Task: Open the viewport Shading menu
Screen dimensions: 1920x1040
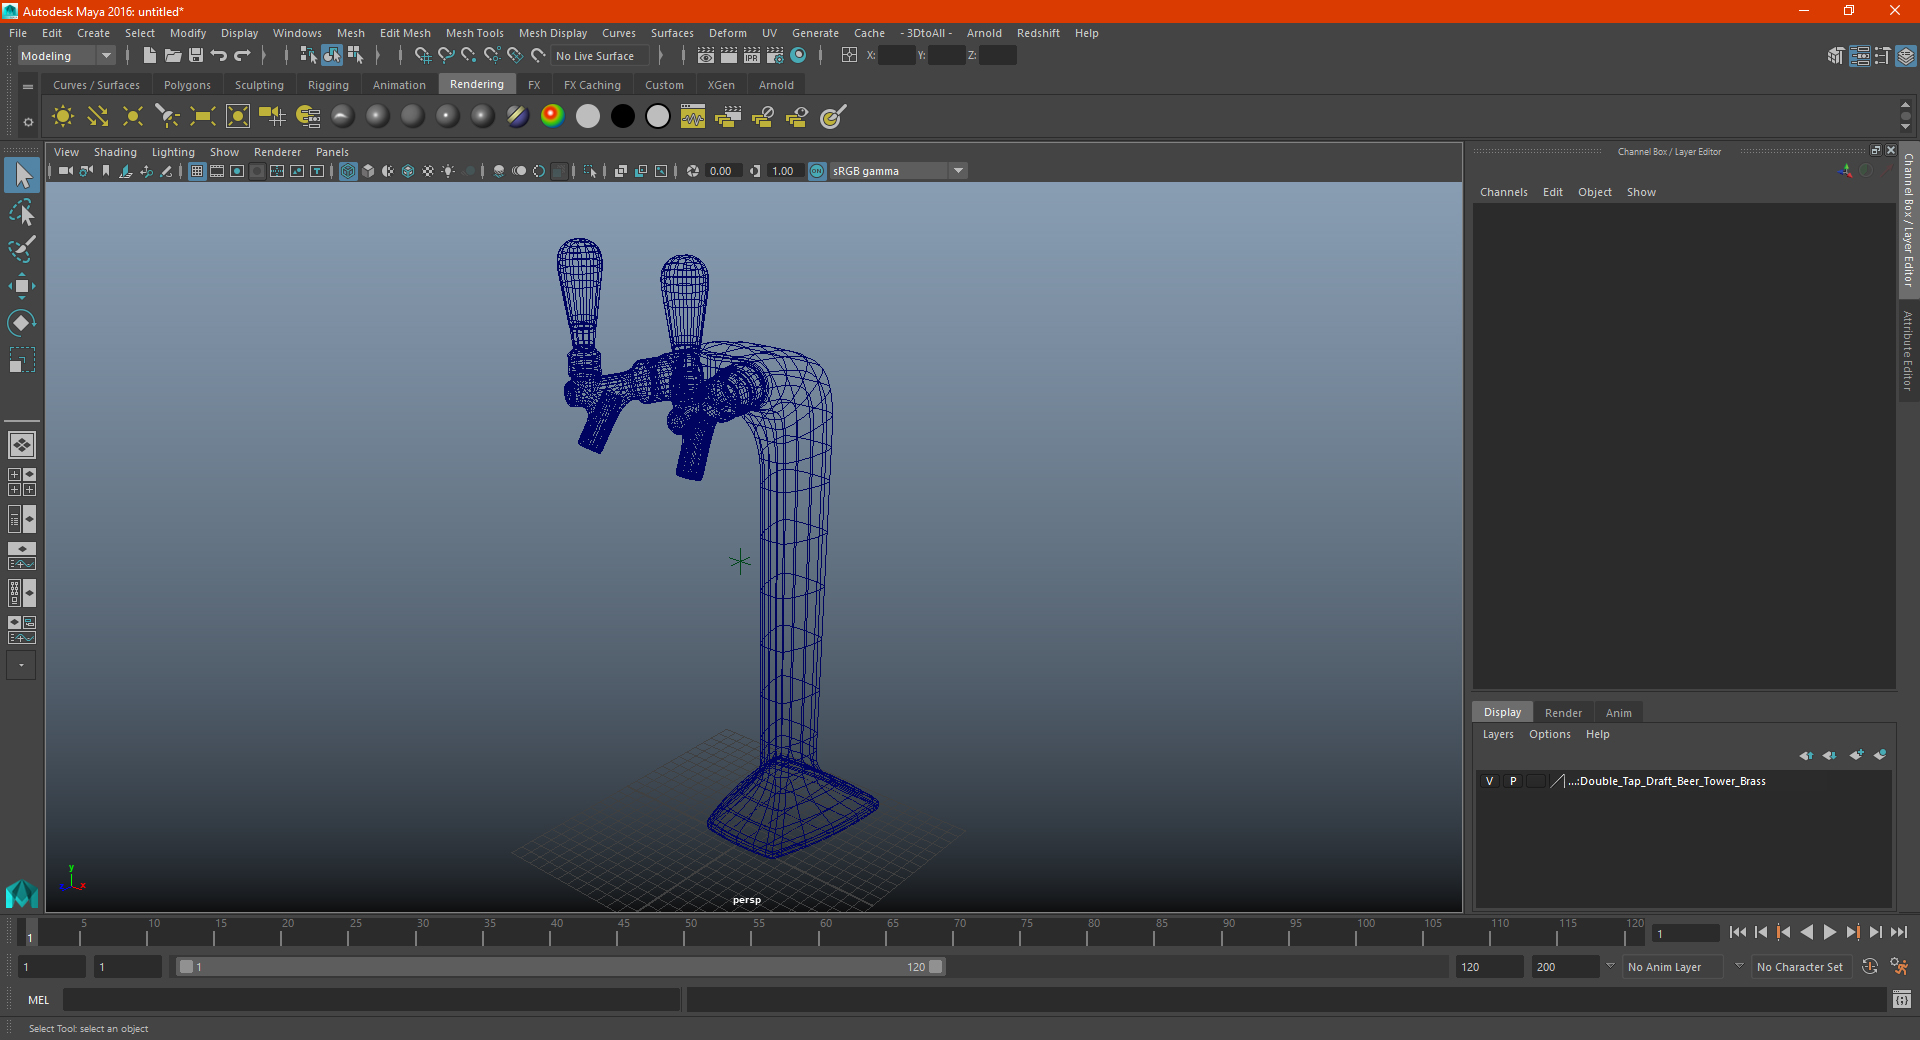Action: 115,152
